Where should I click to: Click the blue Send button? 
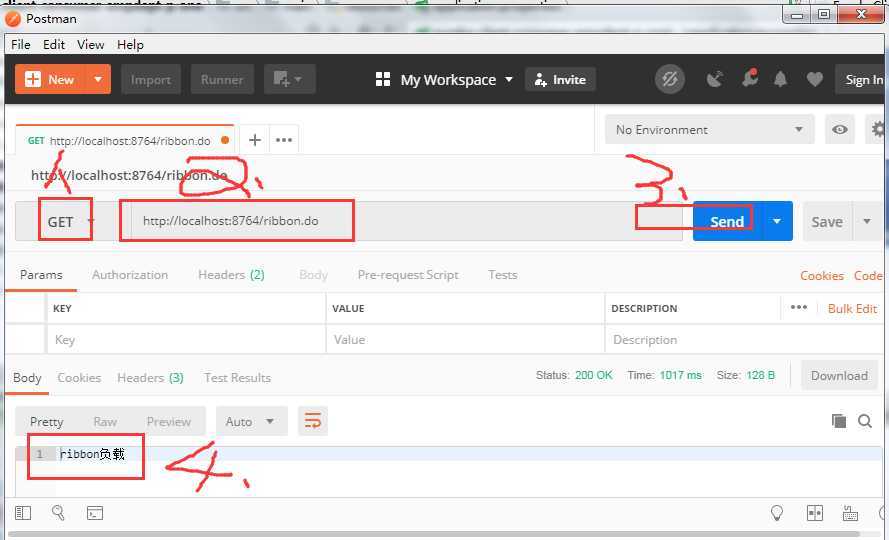click(727, 221)
